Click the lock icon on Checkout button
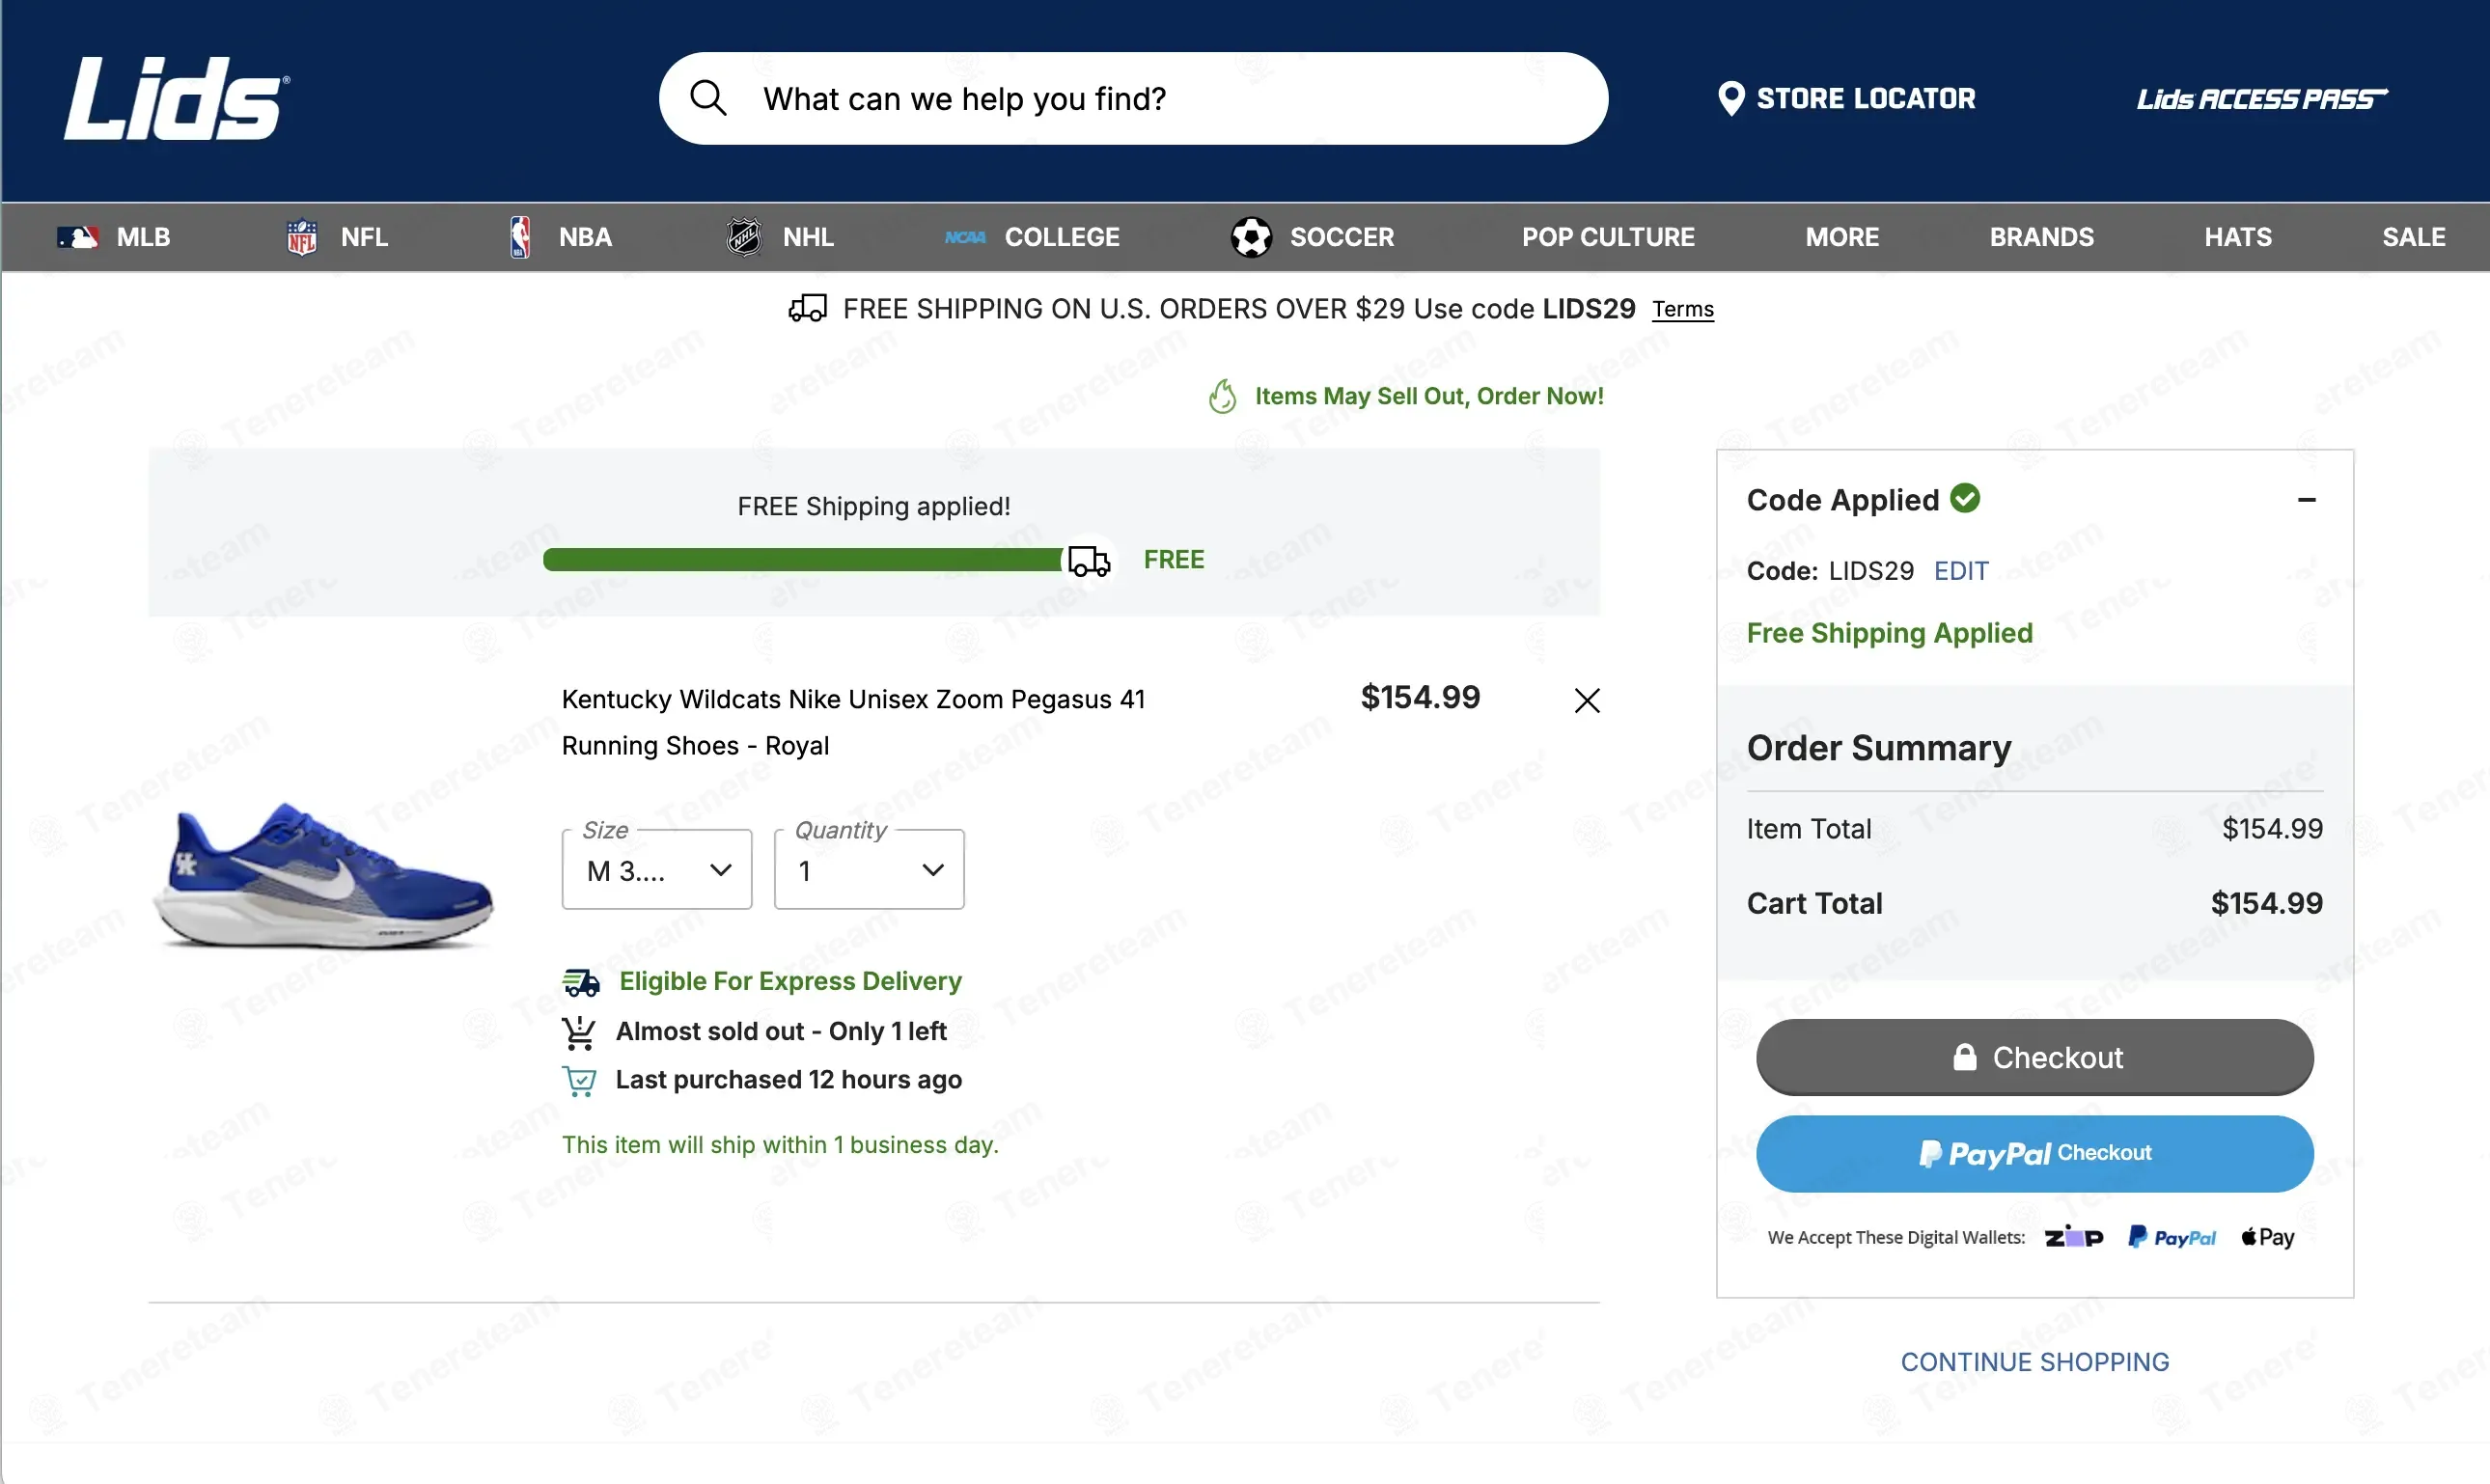 tap(1965, 1057)
